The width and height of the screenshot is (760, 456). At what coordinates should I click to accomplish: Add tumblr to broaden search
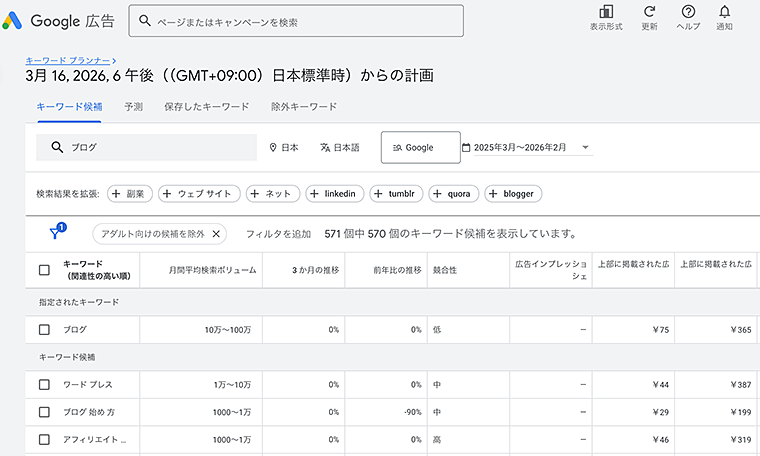pyautogui.click(x=396, y=194)
